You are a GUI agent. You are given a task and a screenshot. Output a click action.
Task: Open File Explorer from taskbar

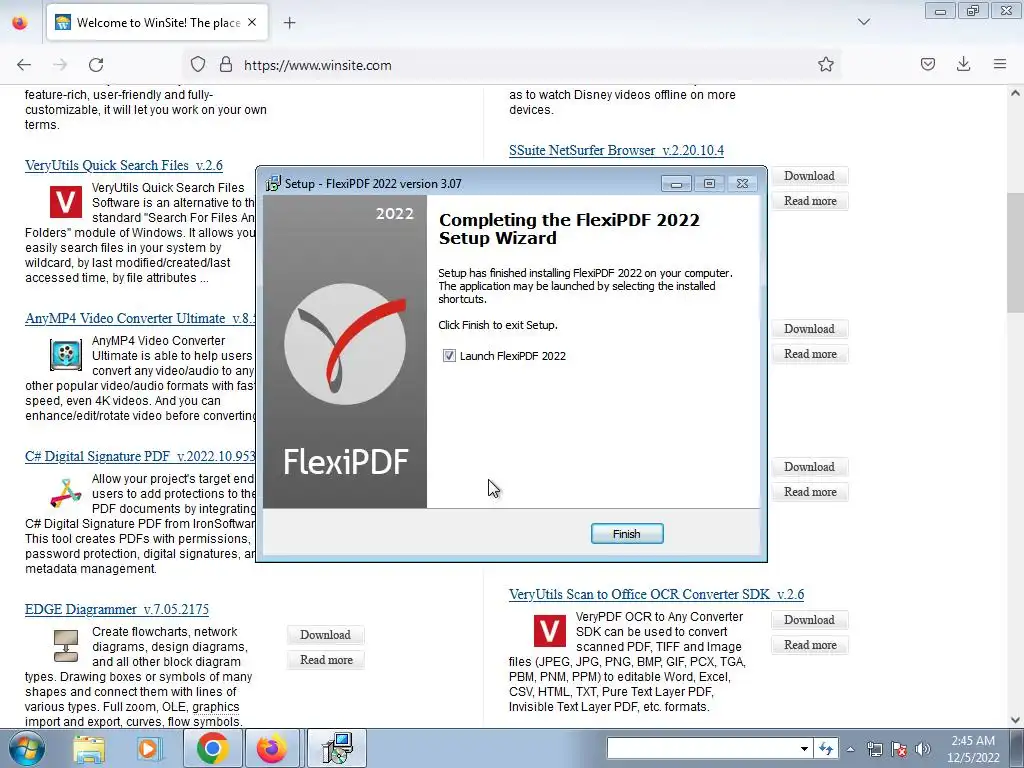click(x=89, y=748)
